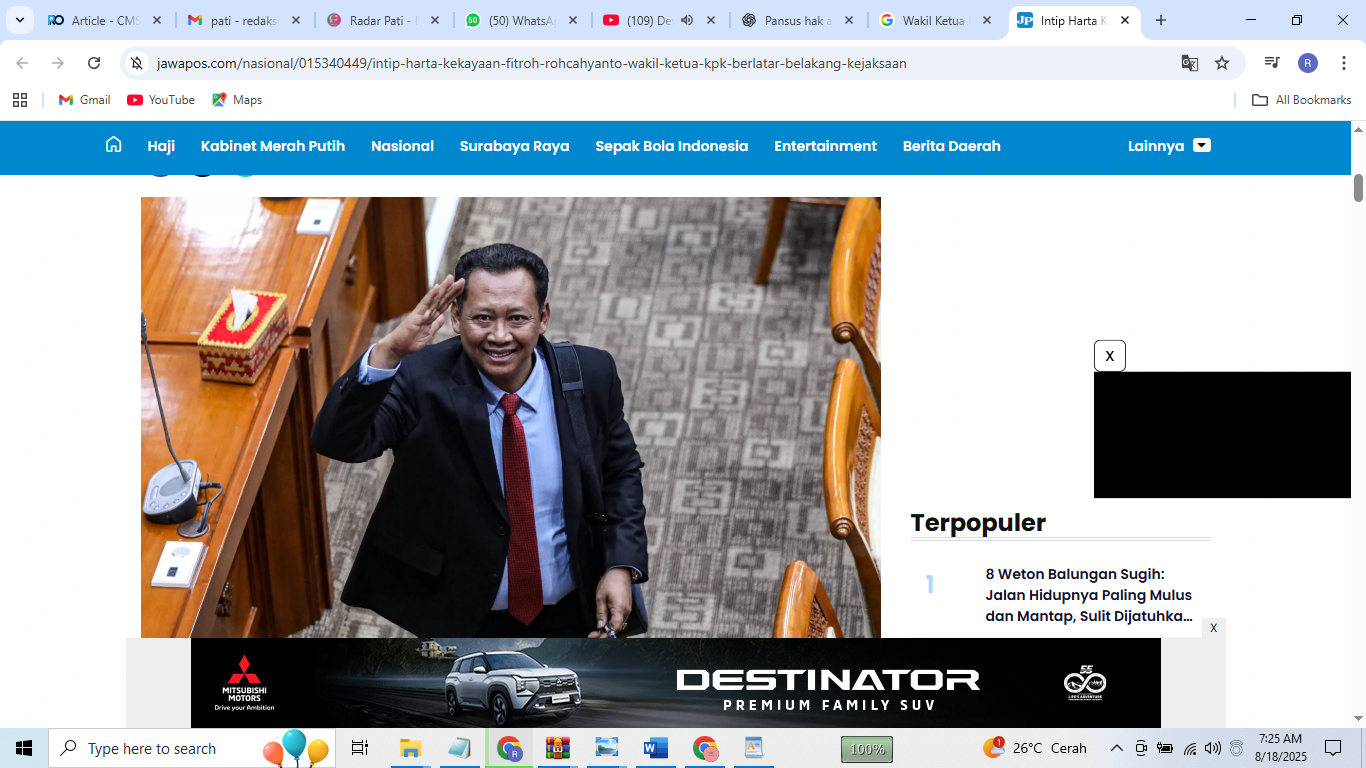
Task: Open Notepad from the taskbar
Action: click(x=459, y=748)
